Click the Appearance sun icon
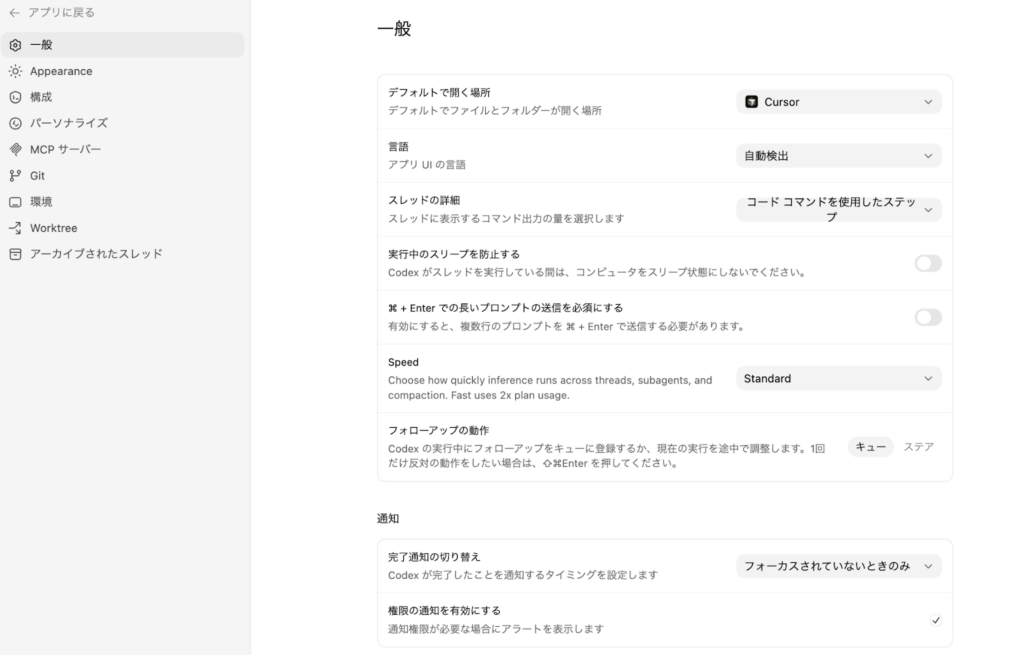Image resolution: width=1024 pixels, height=655 pixels. [x=14, y=70]
